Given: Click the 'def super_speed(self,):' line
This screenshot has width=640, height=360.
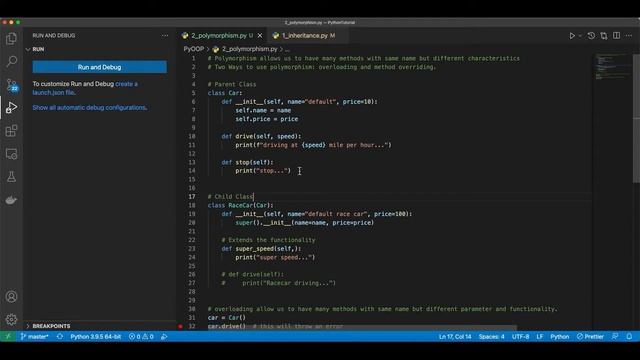Looking at the screenshot, I should (x=261, y=249).
